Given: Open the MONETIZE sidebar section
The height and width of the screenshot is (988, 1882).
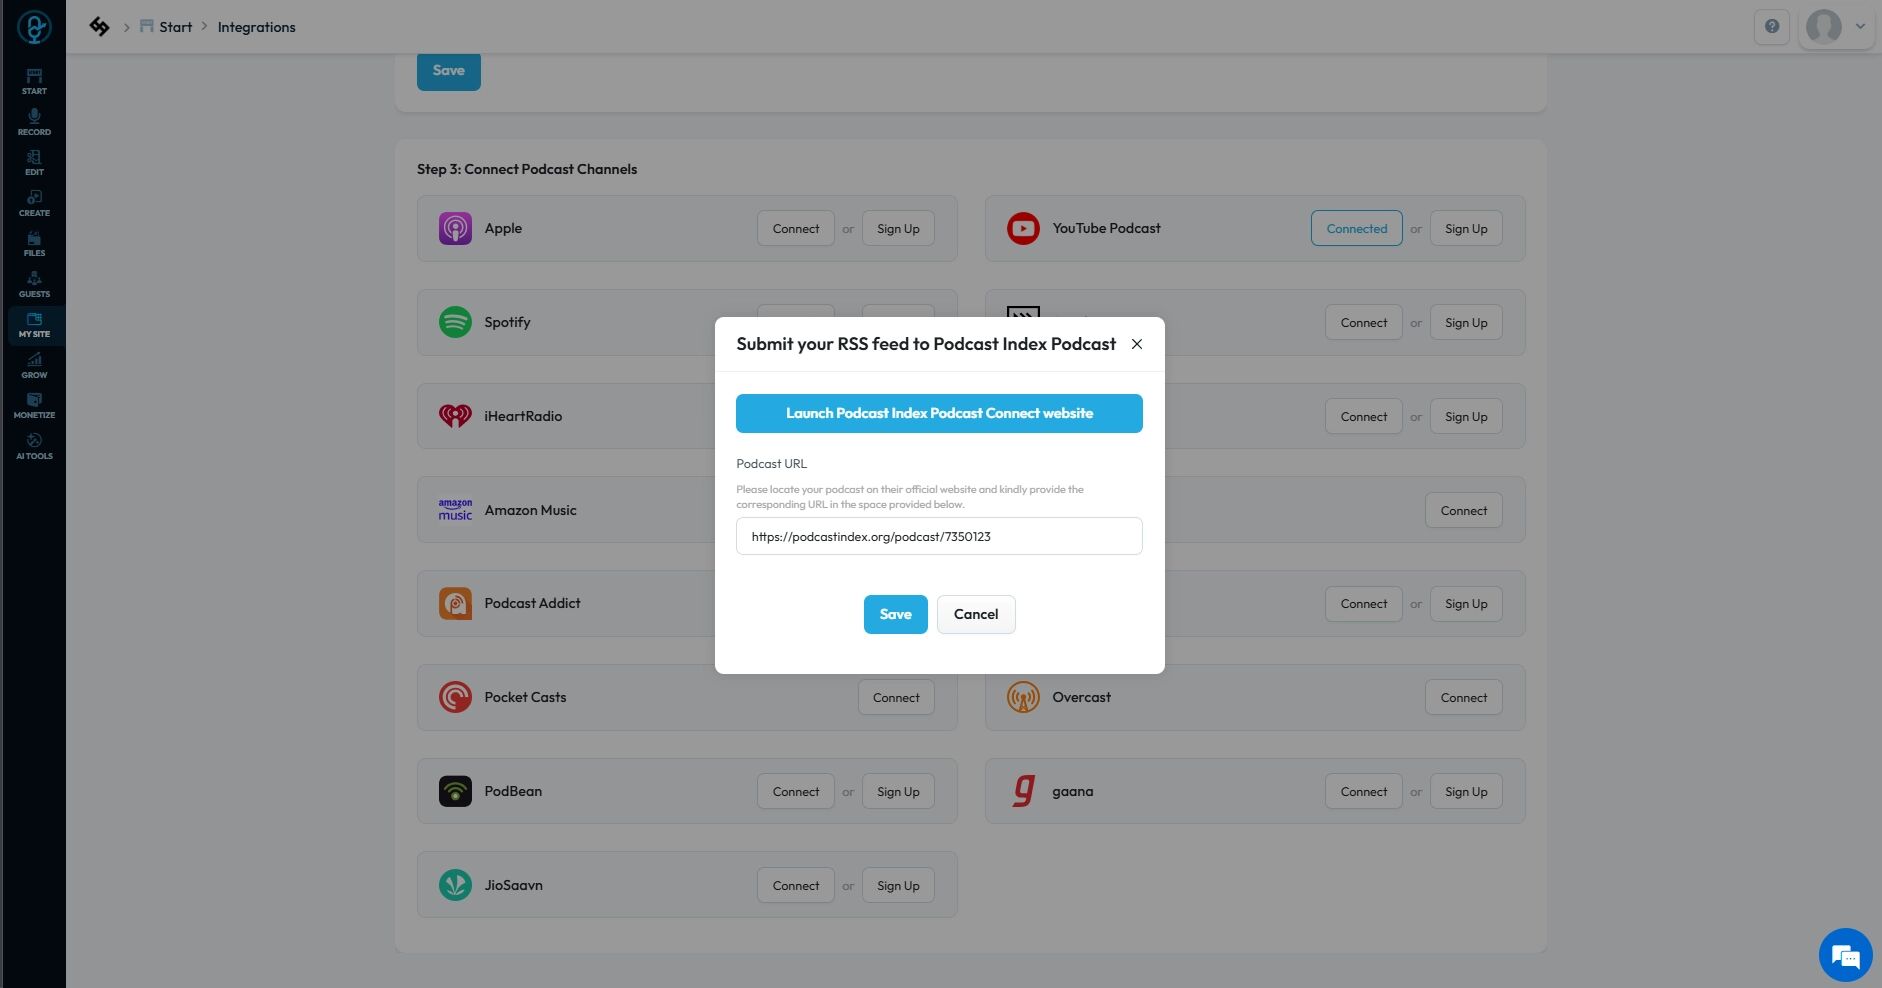Looking at the screenshot, I should 34,406.
